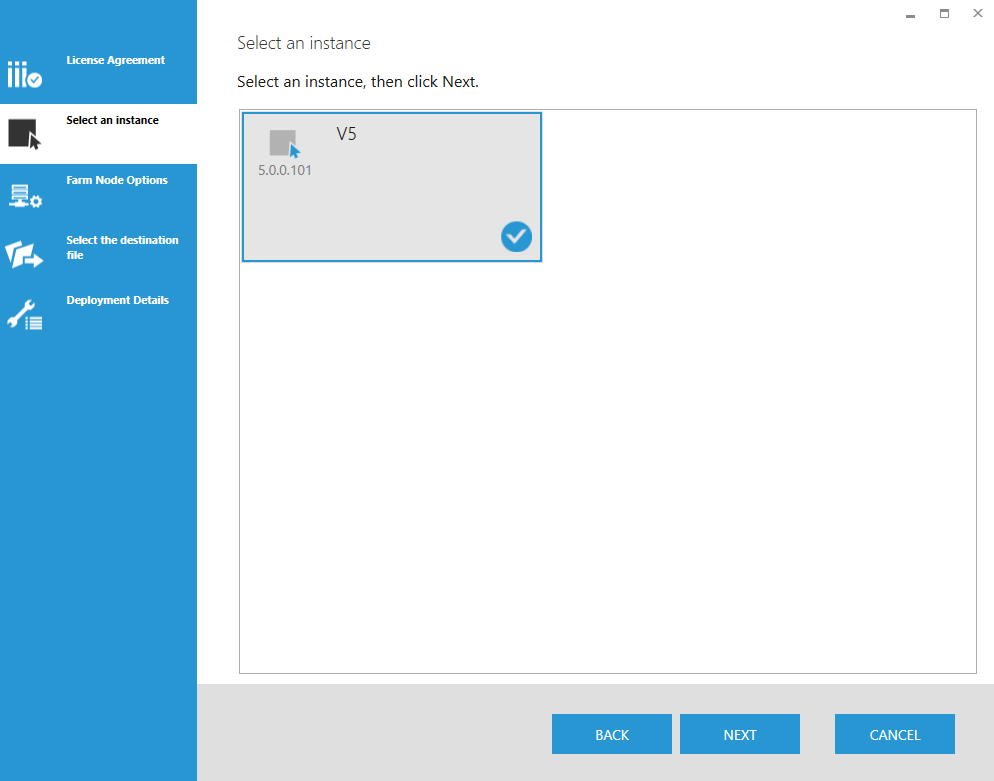Viewport: 994px width, 781px height.
Task: Click the Deployment Details wrench icon
Action: coord(24,315)
